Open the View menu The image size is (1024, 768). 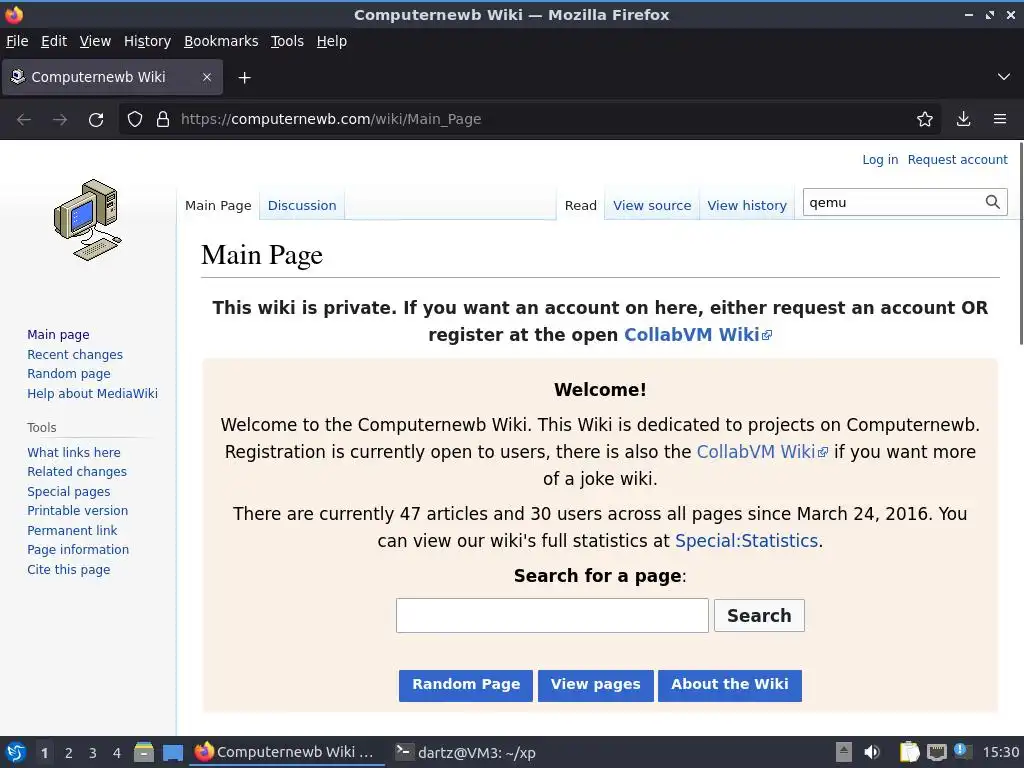click(95, 41)
